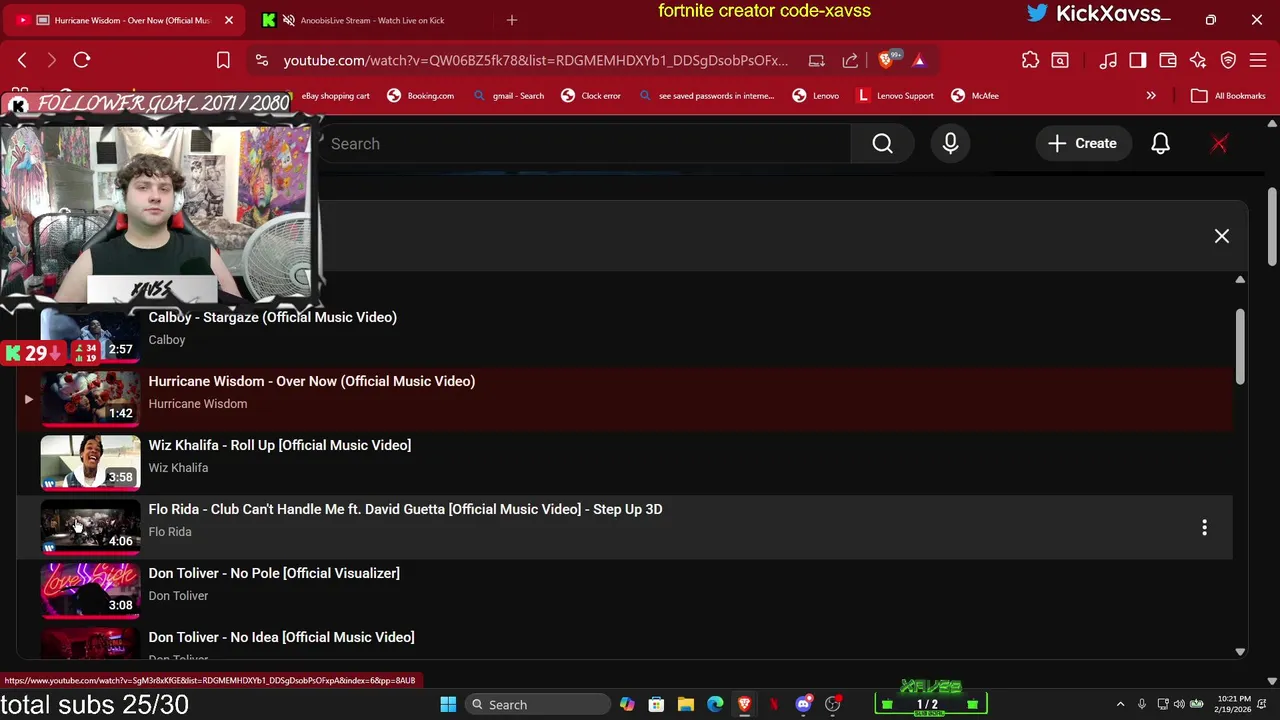Open the McAfee bookmark

point(975,96)
